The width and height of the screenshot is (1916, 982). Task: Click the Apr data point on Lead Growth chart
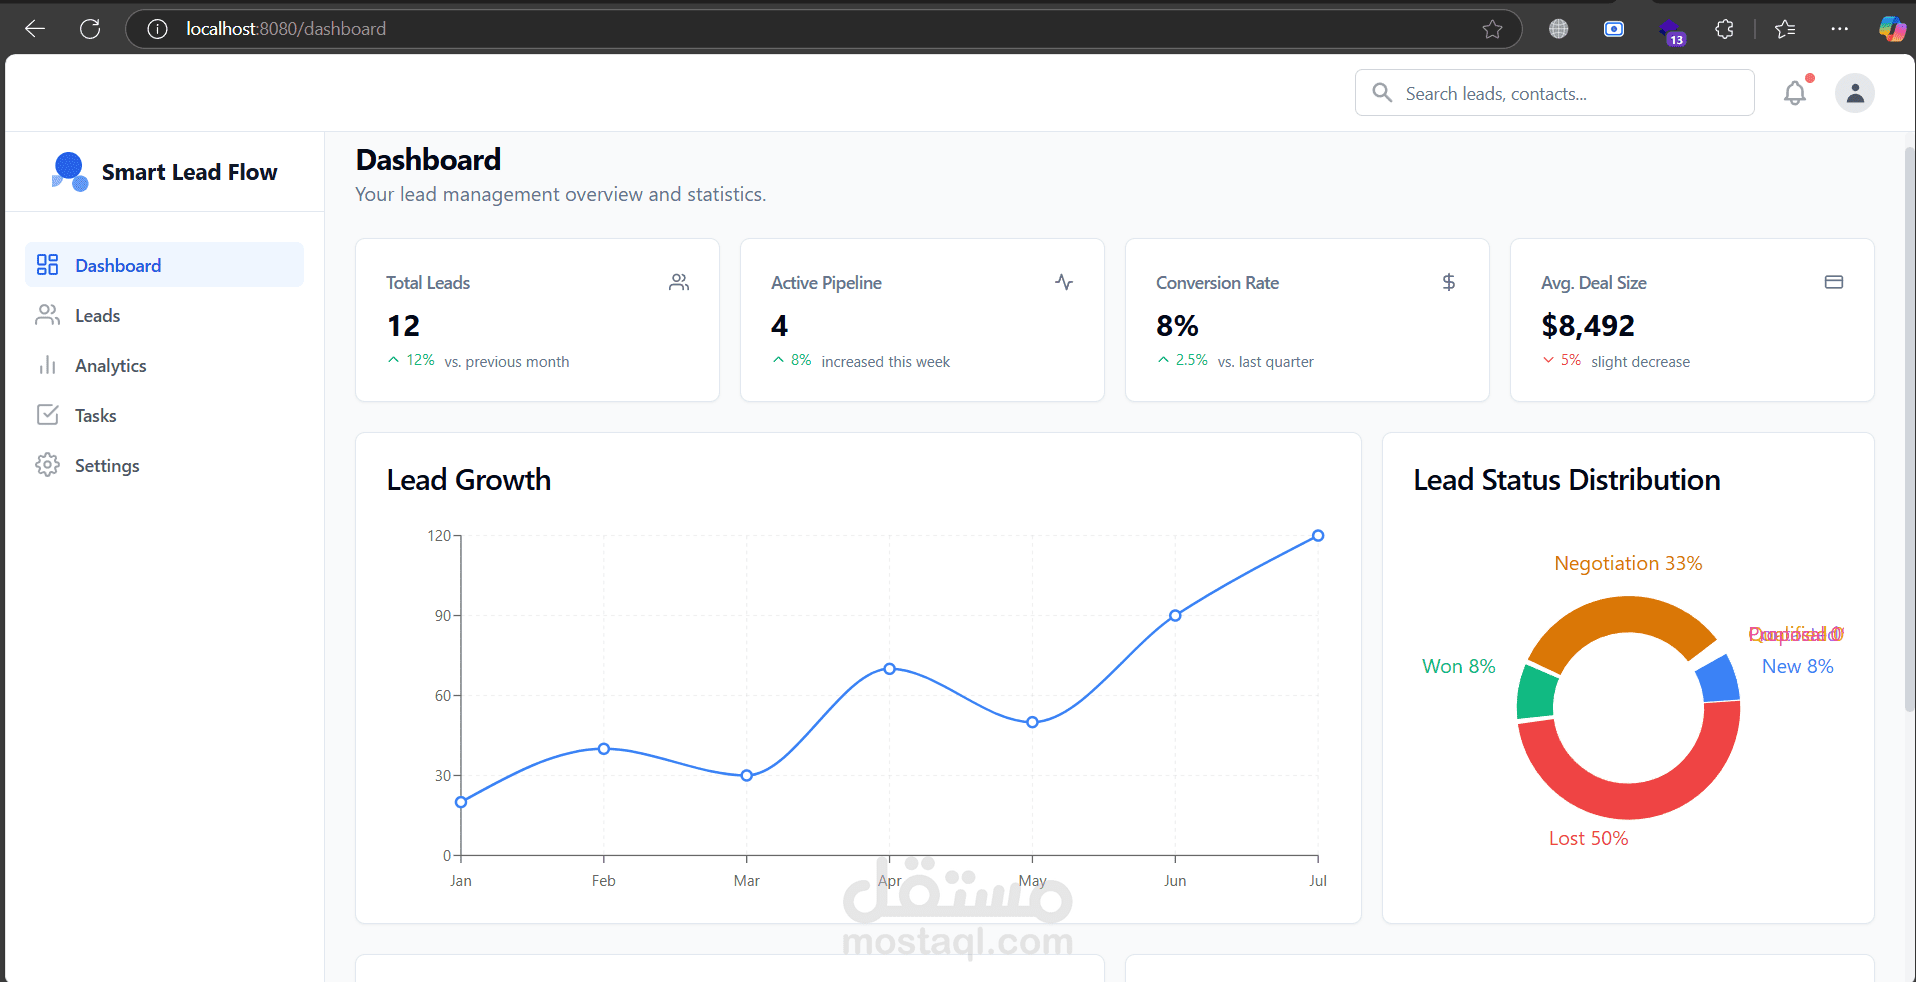coord(889,669)
